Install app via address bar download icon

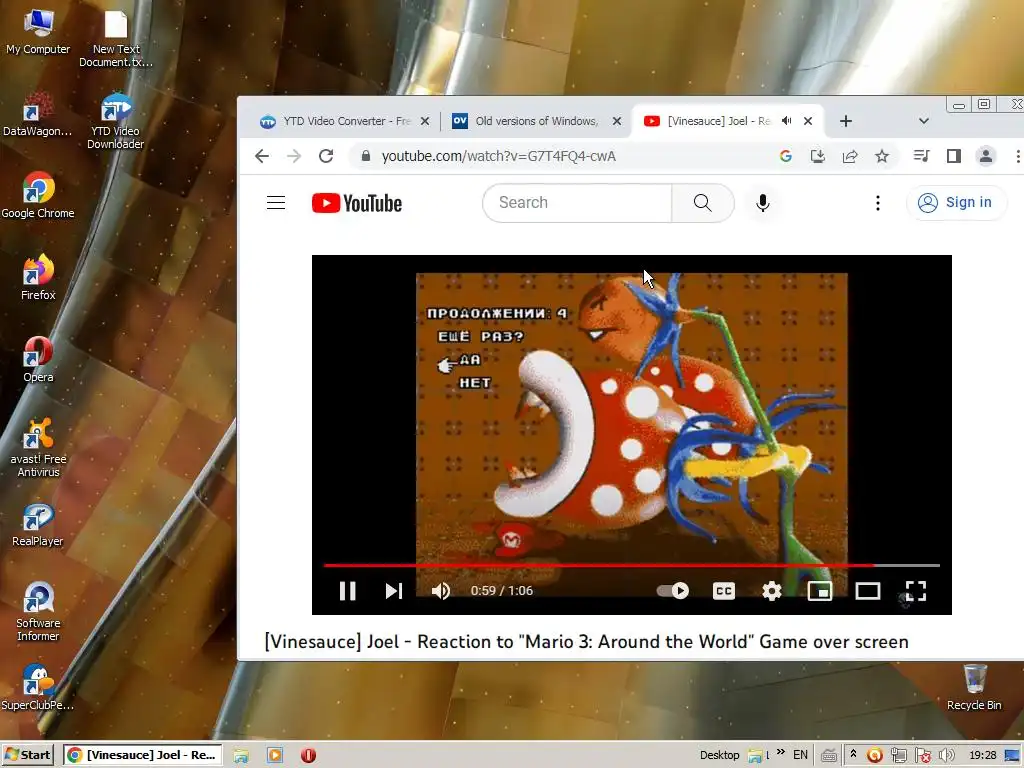click(x=818, y=156)
